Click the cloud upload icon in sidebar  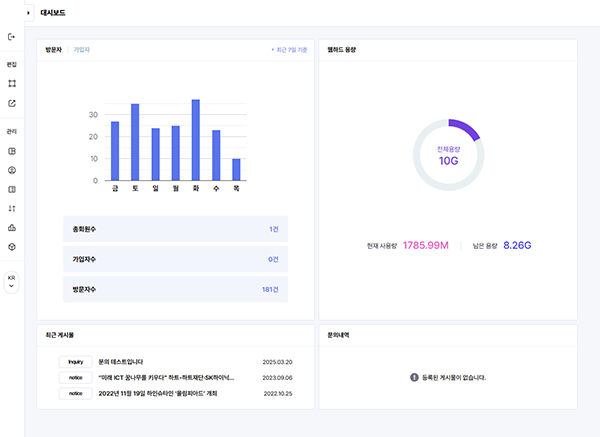point(12,228)
